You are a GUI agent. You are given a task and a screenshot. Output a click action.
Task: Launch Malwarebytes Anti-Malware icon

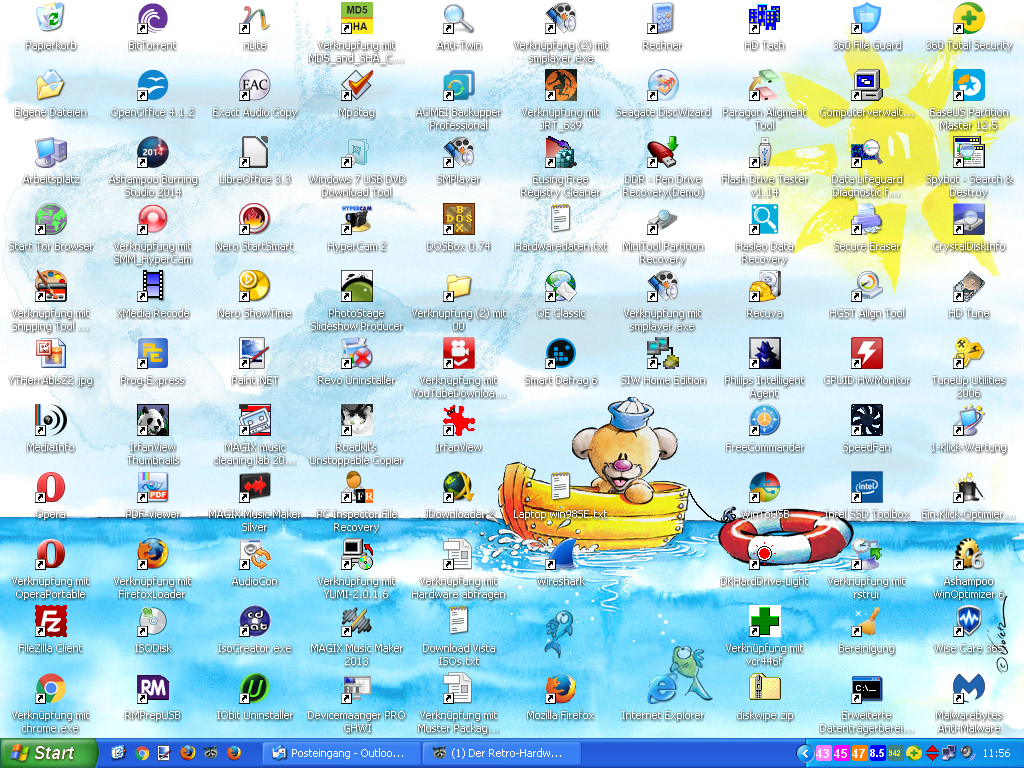(968, 688)
